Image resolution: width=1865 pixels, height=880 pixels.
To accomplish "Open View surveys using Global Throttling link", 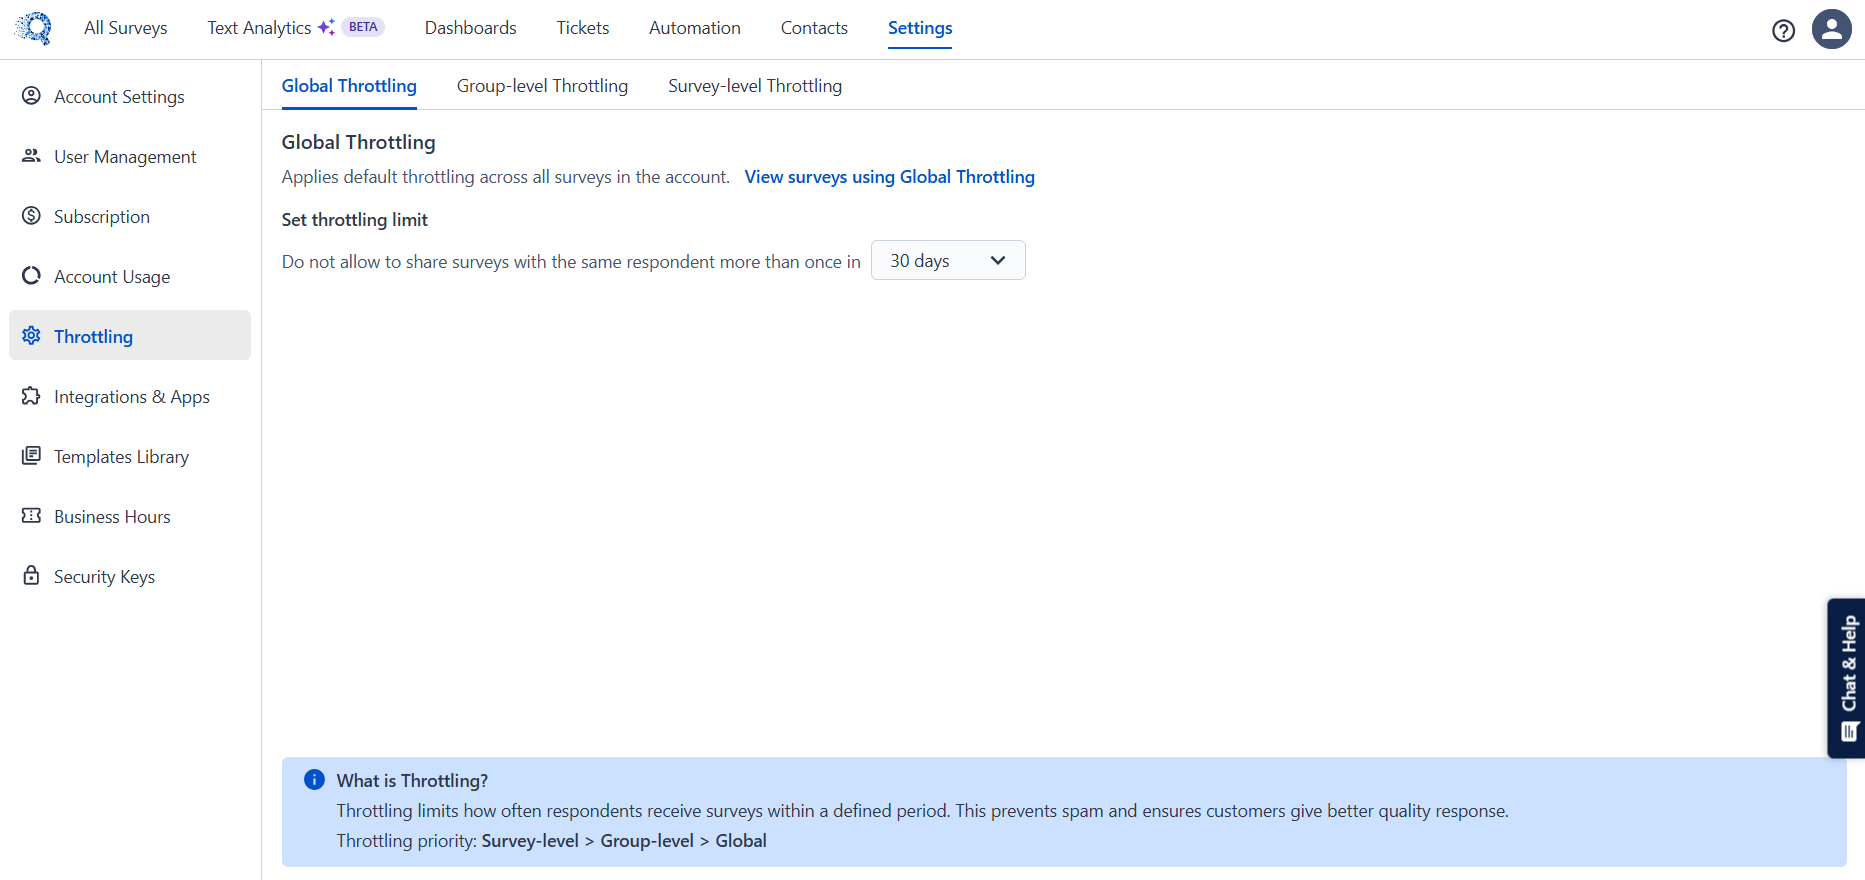I will [889, 177].
